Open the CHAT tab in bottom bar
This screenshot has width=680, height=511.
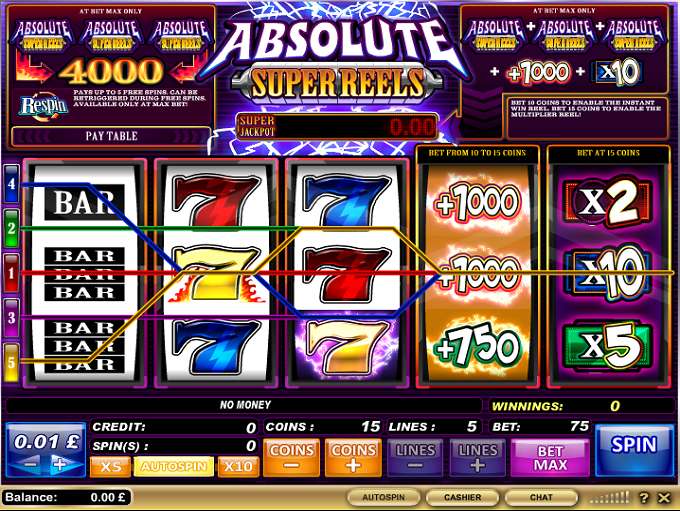point(541,497)
